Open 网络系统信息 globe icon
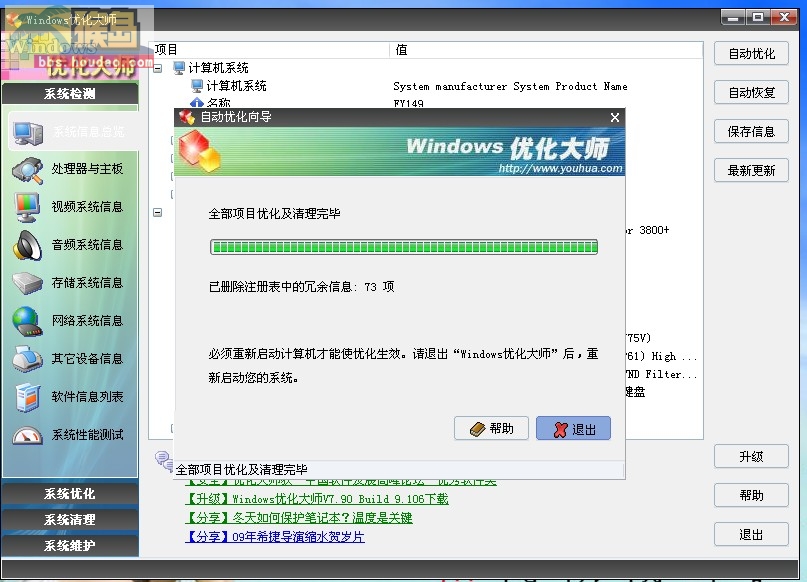 pos(28,321)
